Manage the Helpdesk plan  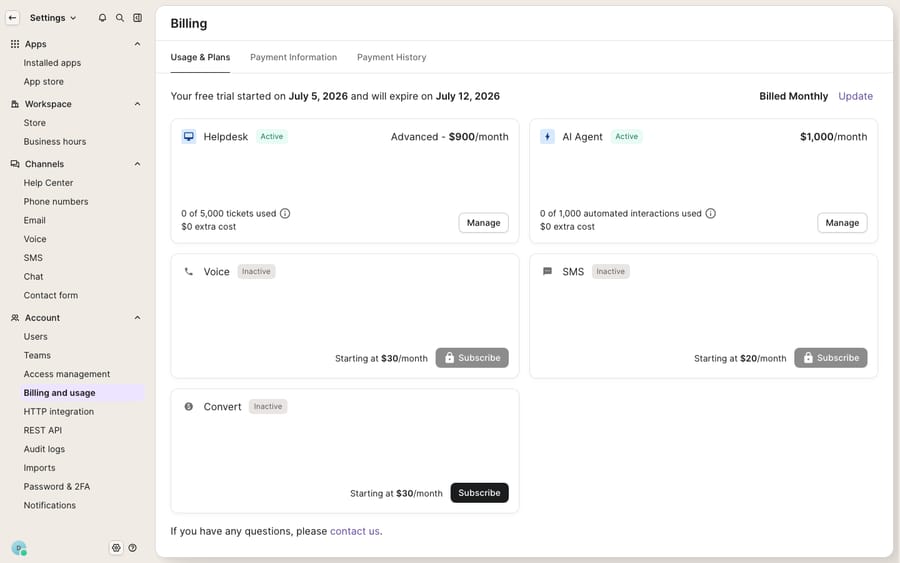pos(483,223)
